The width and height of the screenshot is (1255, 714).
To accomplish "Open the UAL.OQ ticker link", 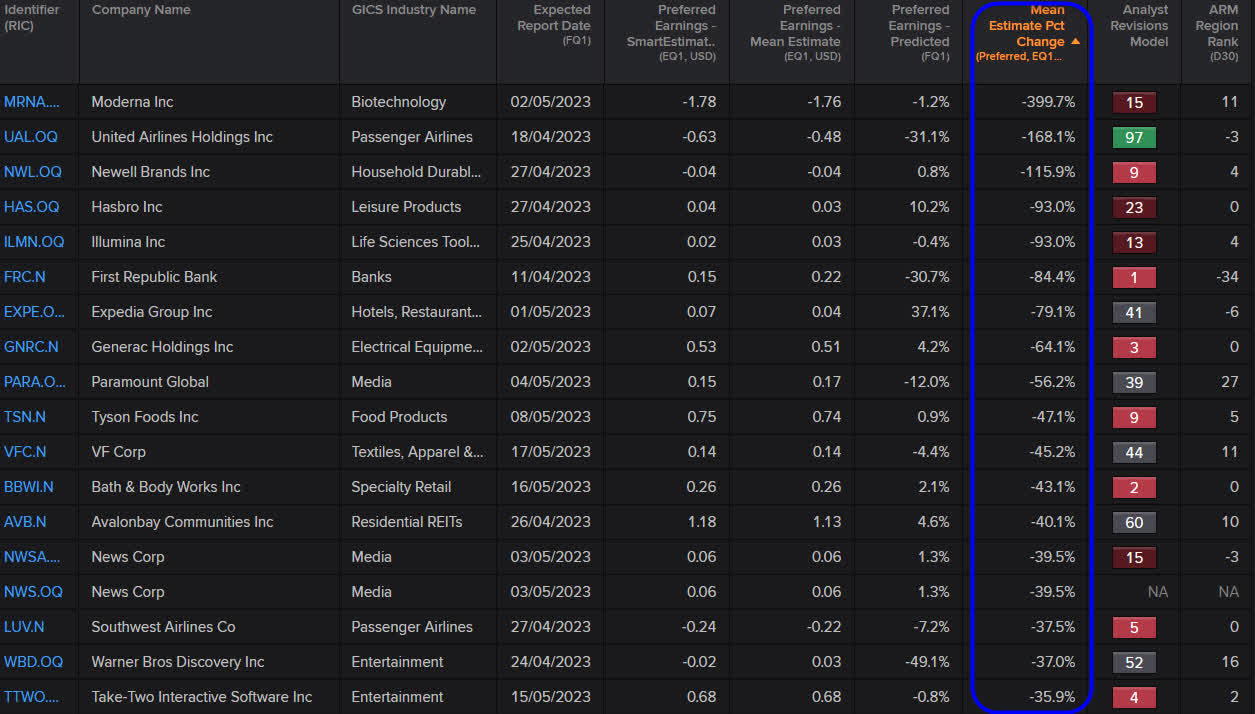I will click(x=30, y=137).
